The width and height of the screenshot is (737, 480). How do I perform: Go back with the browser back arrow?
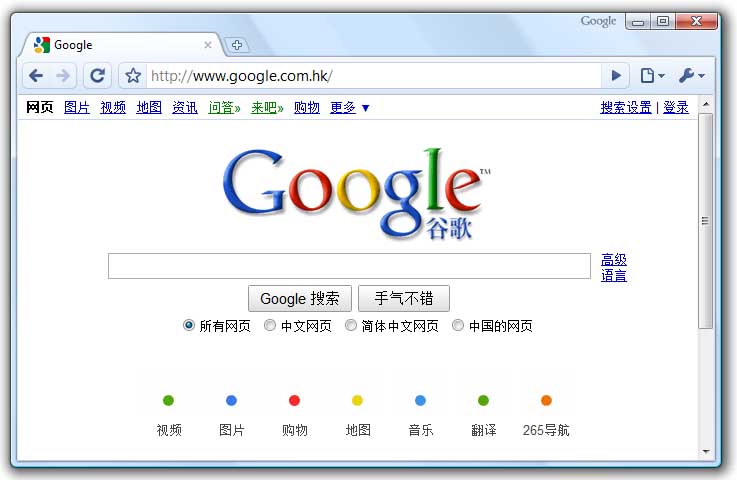pyautogui.click(x=36, y=75)
